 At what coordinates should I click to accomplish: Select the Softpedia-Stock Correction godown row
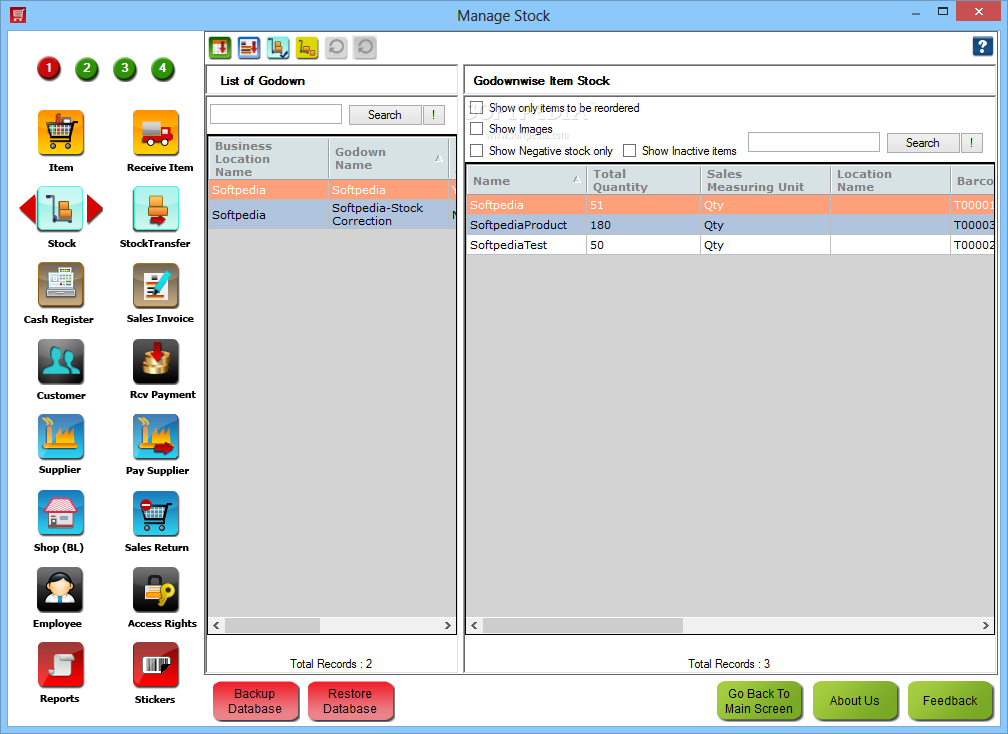[x=332, y=214]
